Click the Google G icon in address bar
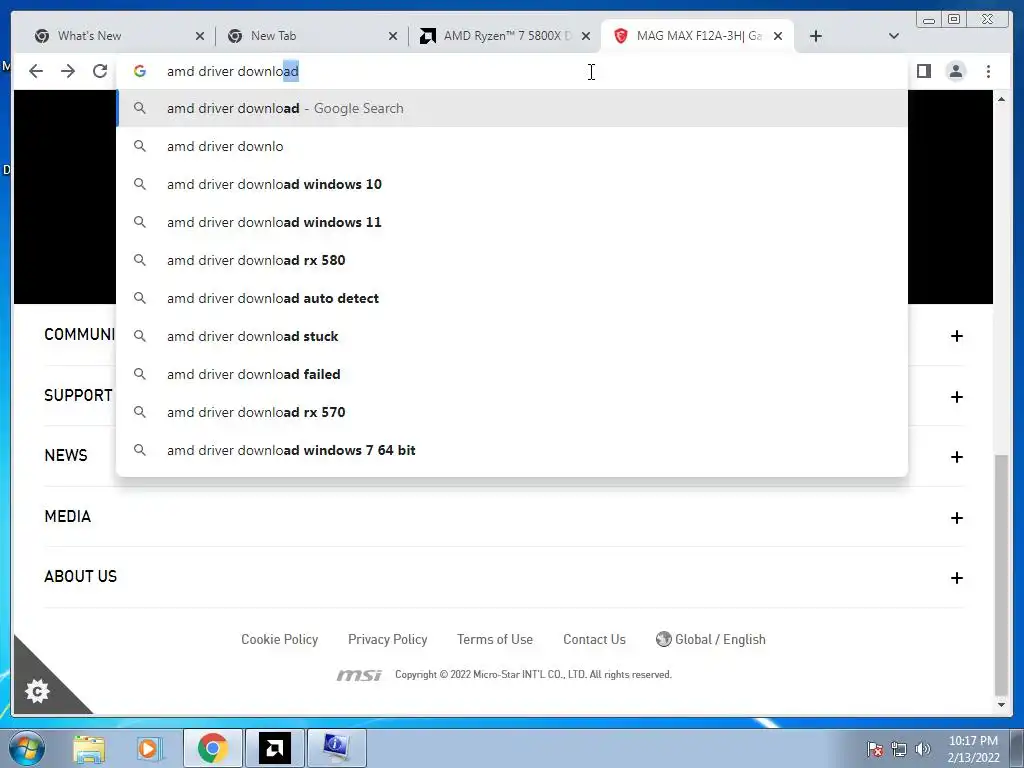The height and width of the screenshot is (768, 1024). pyautogui.click(x=140, y=71)
